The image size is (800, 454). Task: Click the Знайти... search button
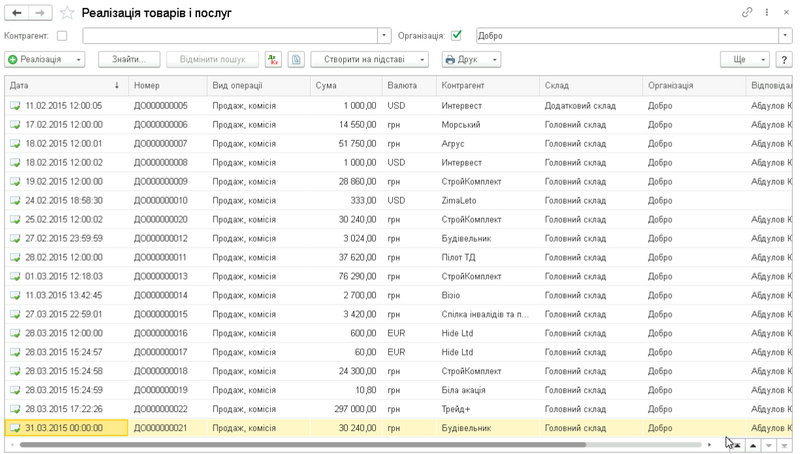click(x=129, y=60)
